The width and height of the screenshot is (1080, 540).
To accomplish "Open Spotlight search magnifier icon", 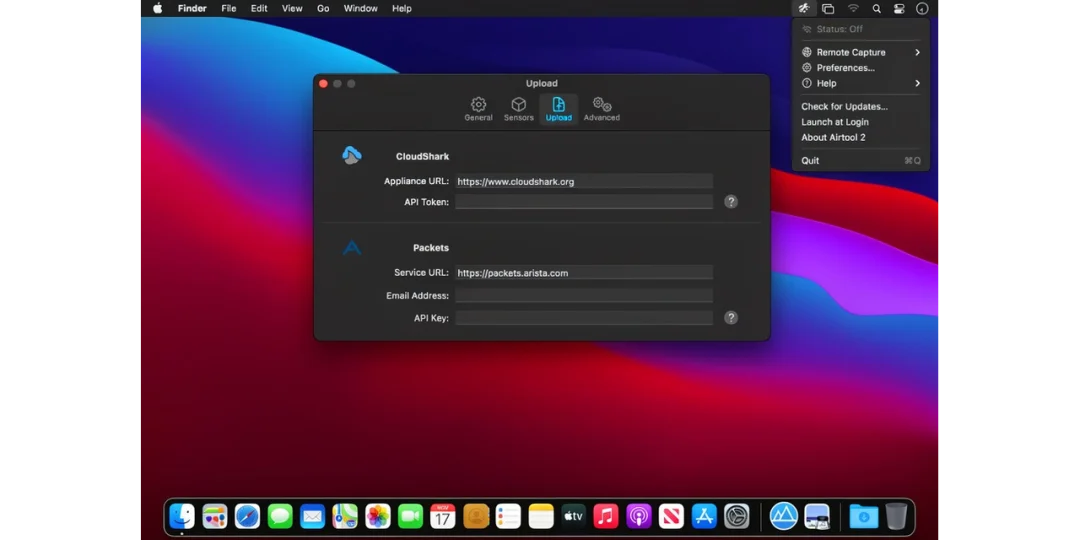I will (876, 8).
